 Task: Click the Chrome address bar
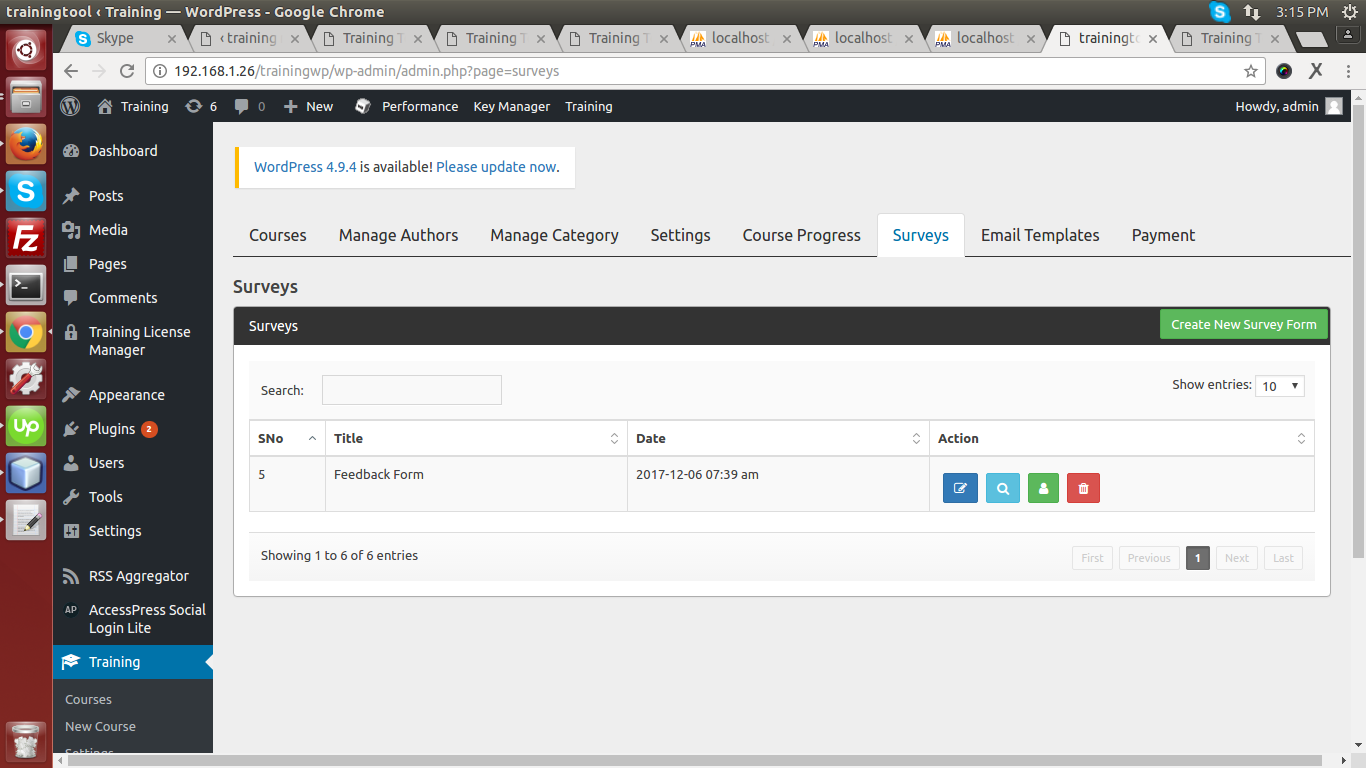(x=705, y=71)
